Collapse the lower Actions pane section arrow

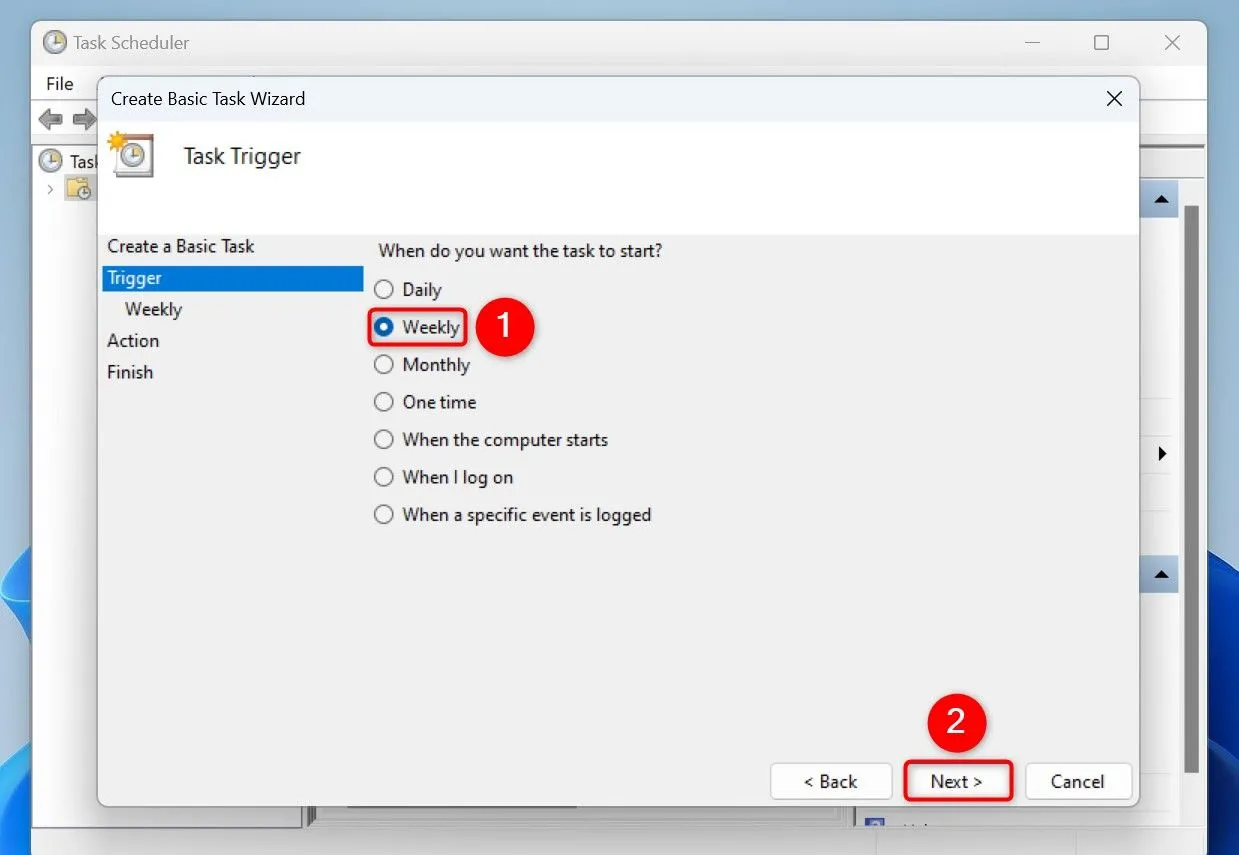click(1161, 575)
